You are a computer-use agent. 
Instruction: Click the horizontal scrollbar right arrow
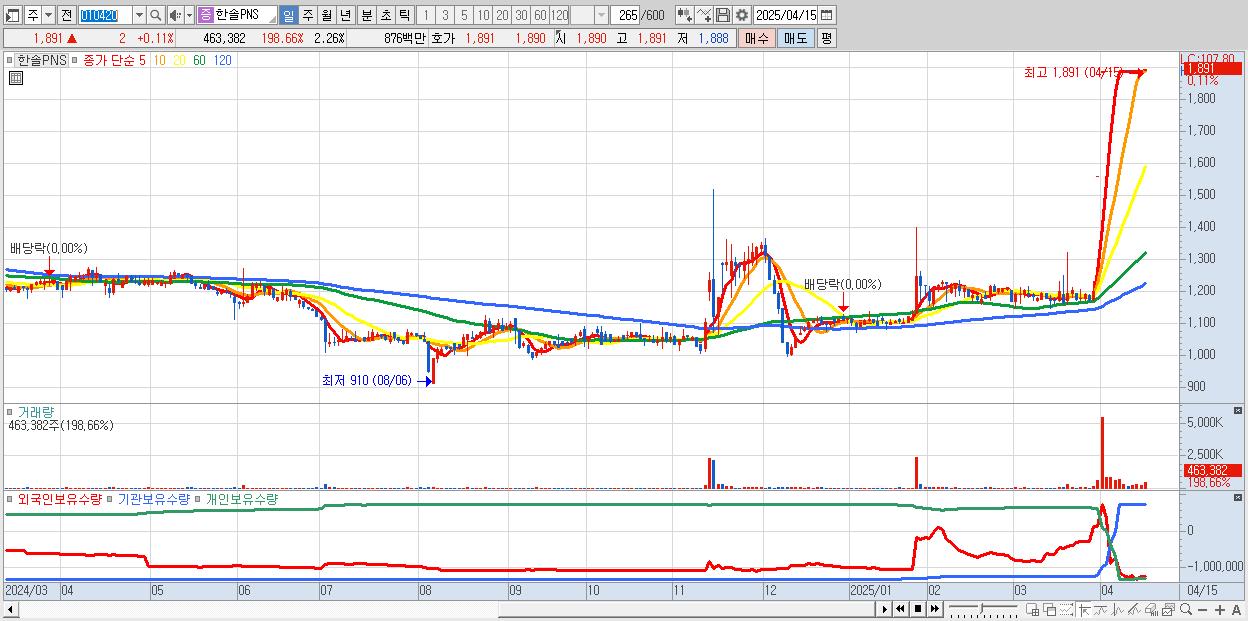(x=884, y=609)
